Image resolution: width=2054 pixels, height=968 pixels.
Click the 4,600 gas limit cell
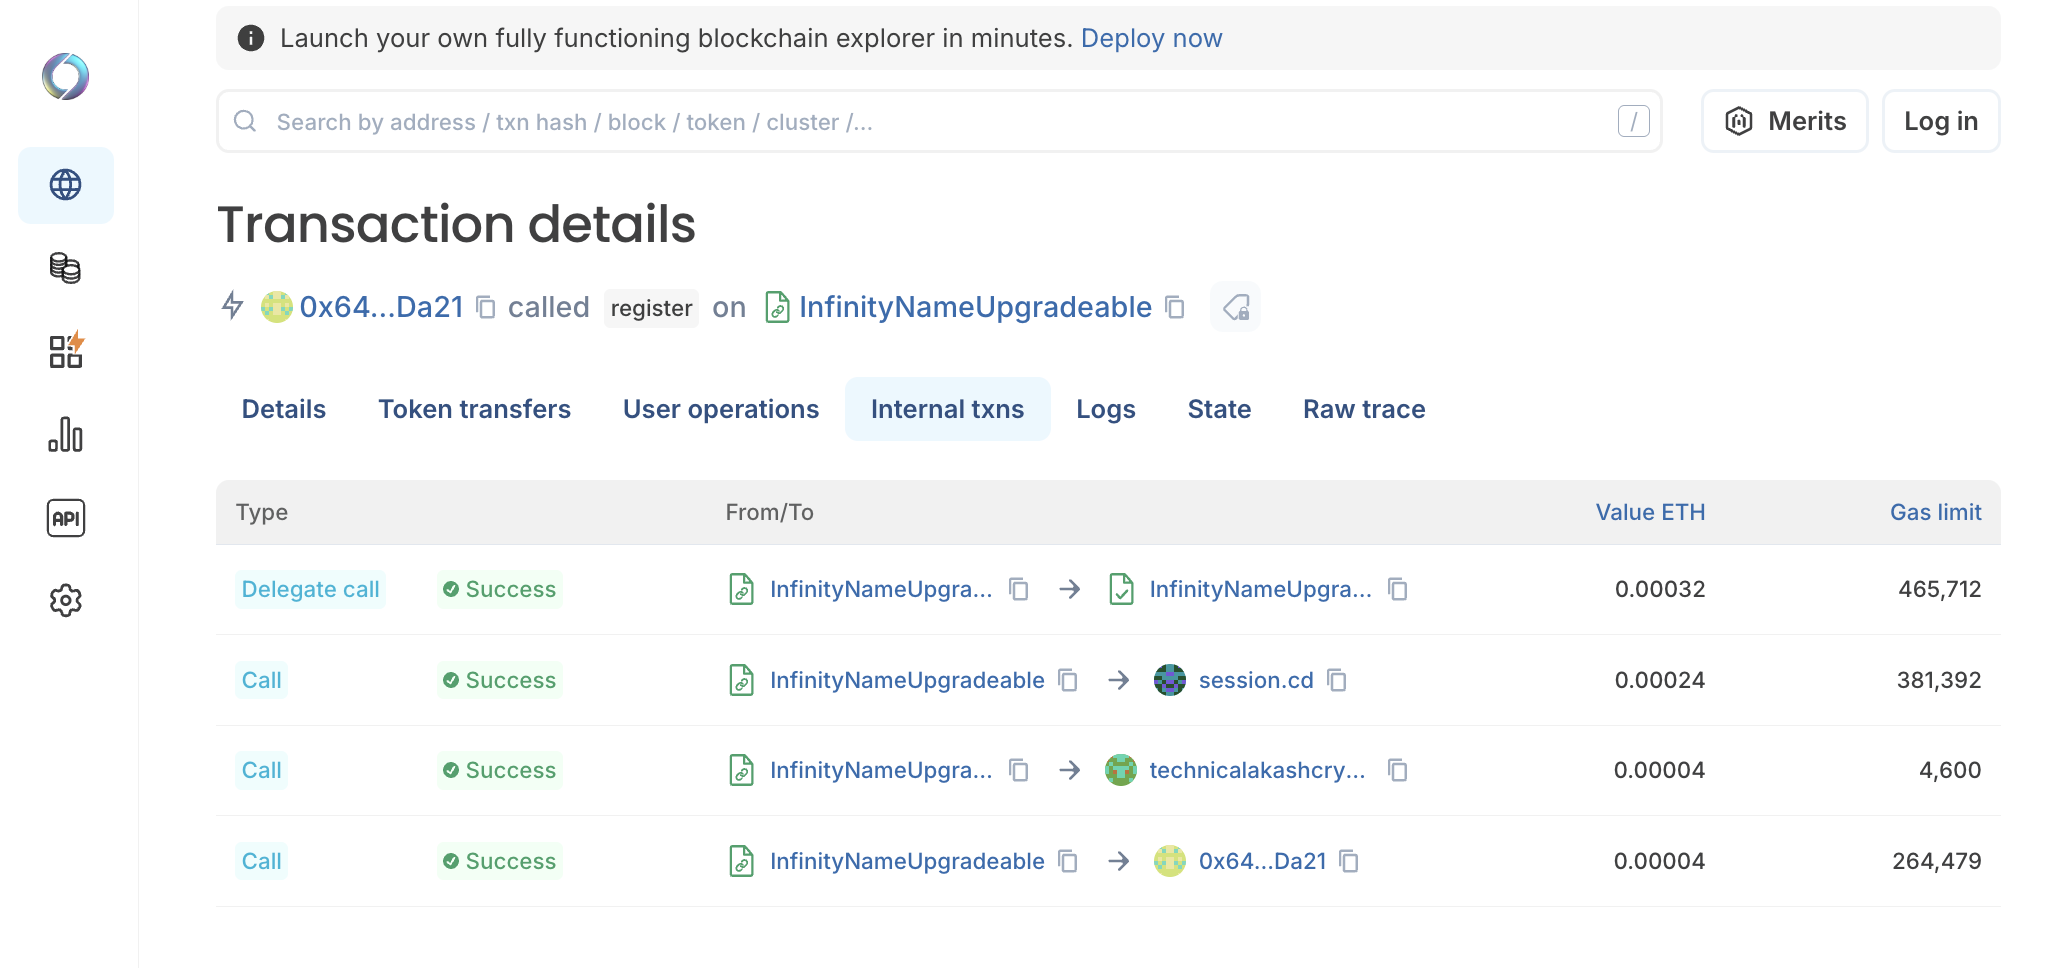pyautogui.click(x=1950, y=770)
